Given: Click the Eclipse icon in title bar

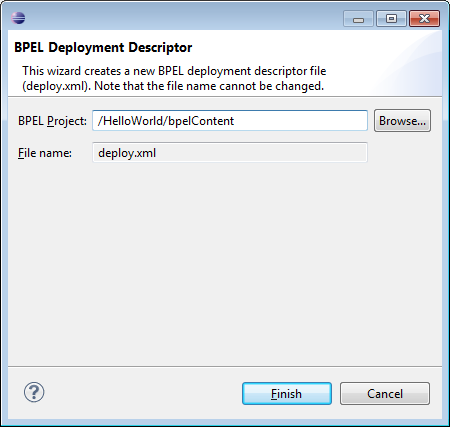Looking at the screenshot, I should click(x=18, y=18).
